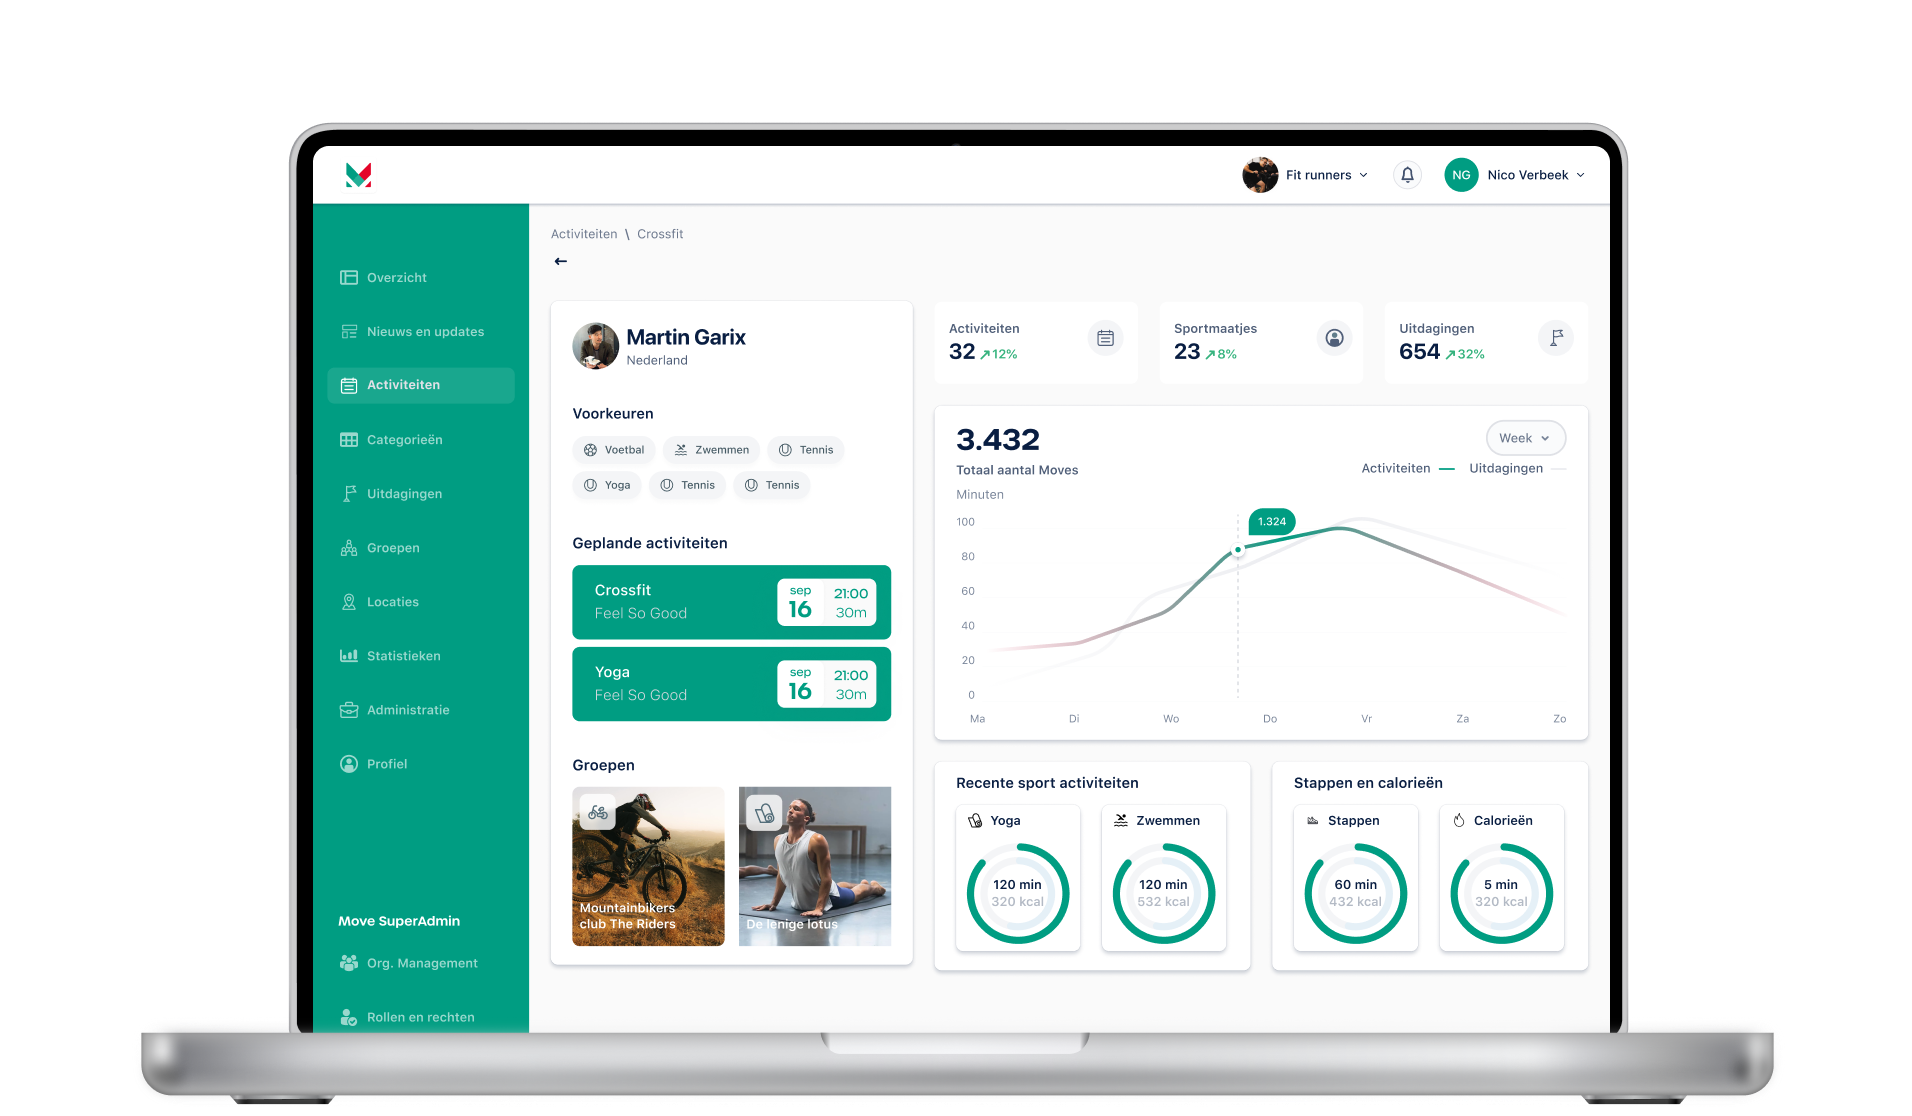Open the Week period dropdown
The height and width of the screenshot is (1116, 1912).
click(1525, 438)
